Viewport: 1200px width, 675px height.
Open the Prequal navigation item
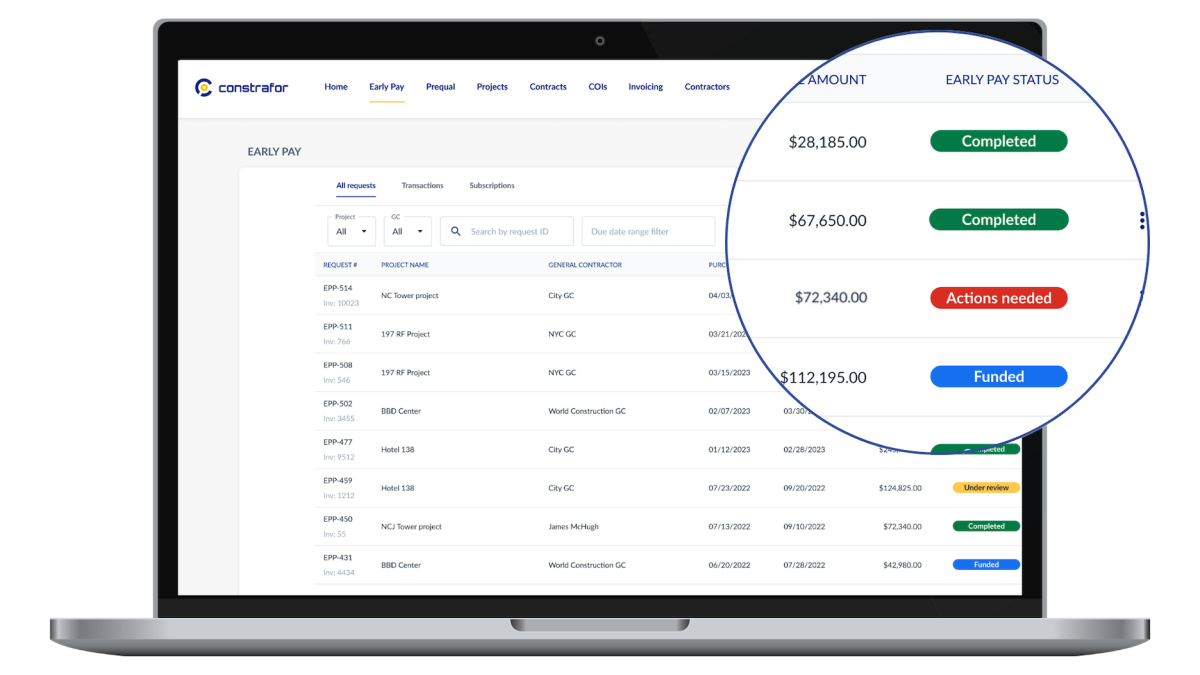pos(440,87)
